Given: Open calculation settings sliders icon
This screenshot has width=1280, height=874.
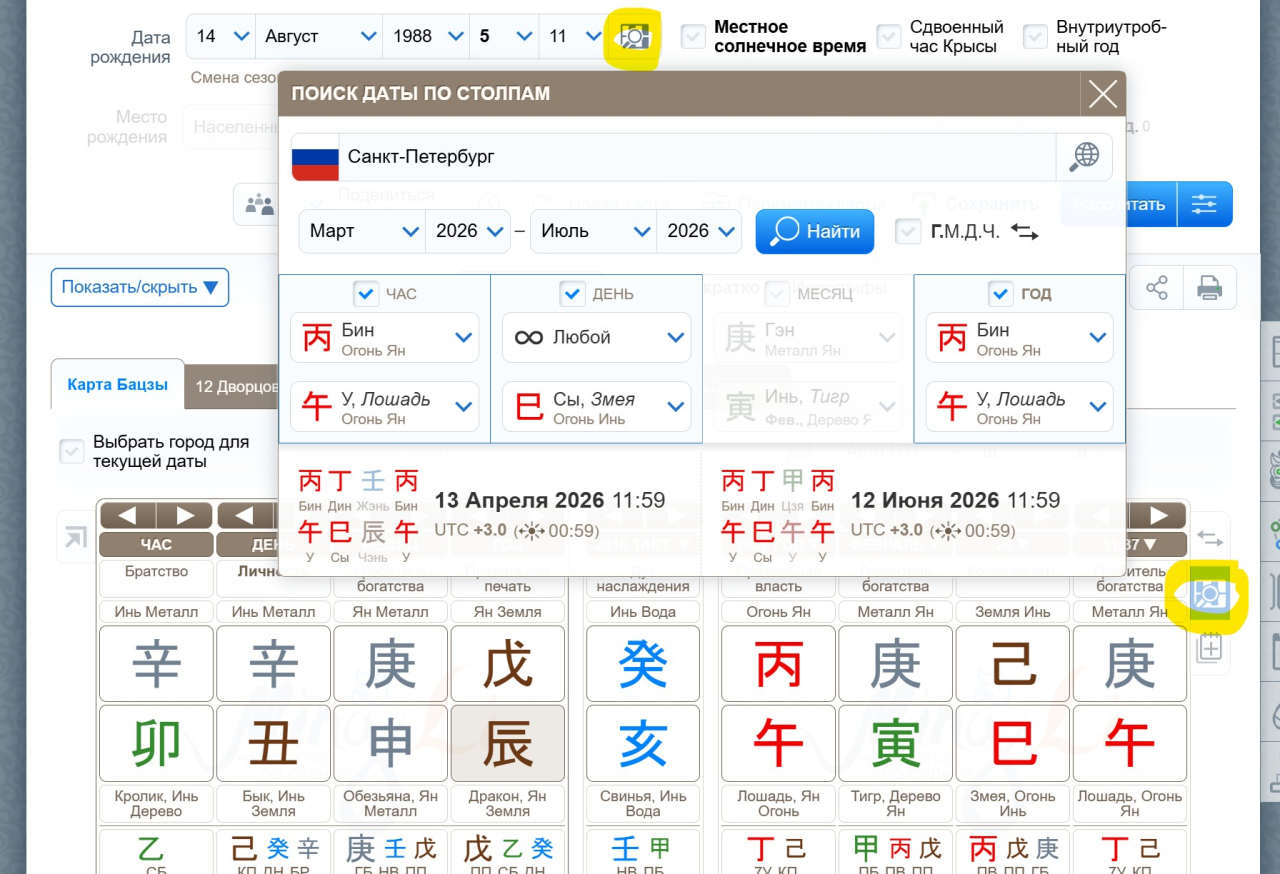Looking at the screenshot, I should pos(1204,204).
